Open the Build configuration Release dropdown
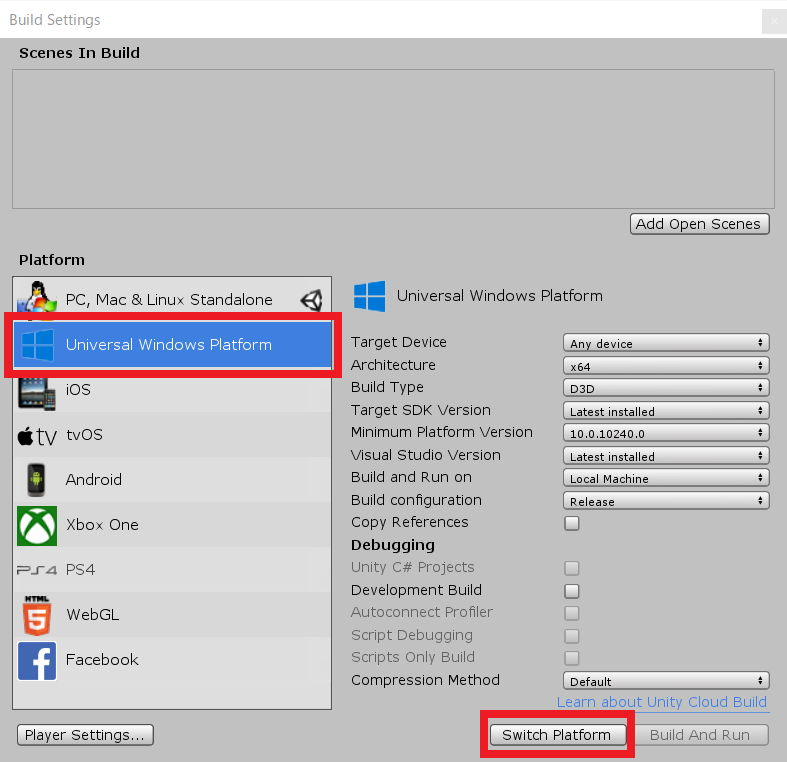 (x=666, y=500)
